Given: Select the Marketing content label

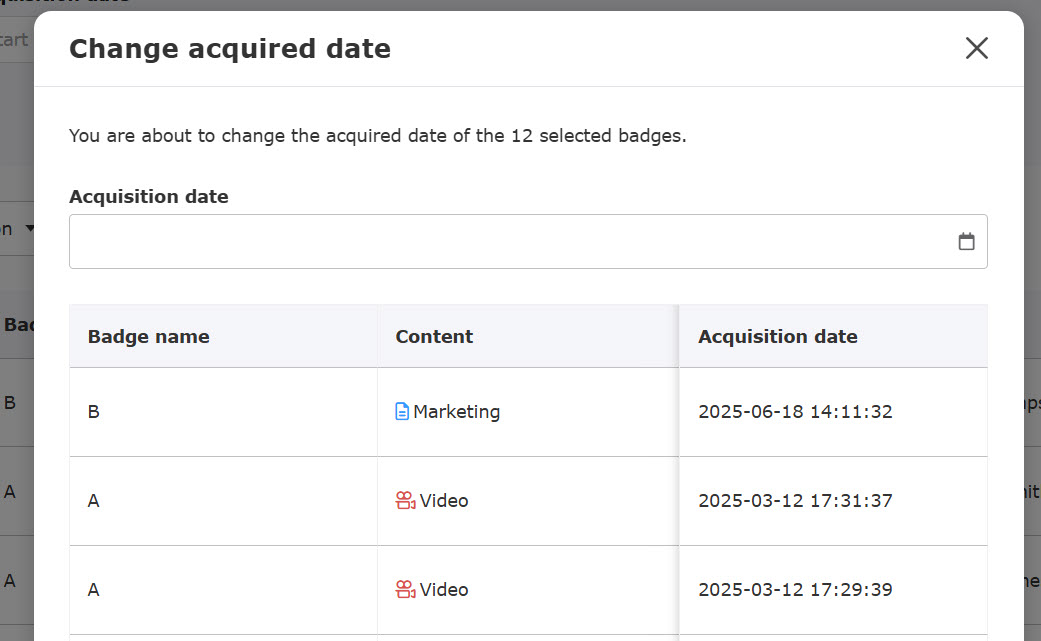Looking at the screenshot, I should click(x=456, y=411).
